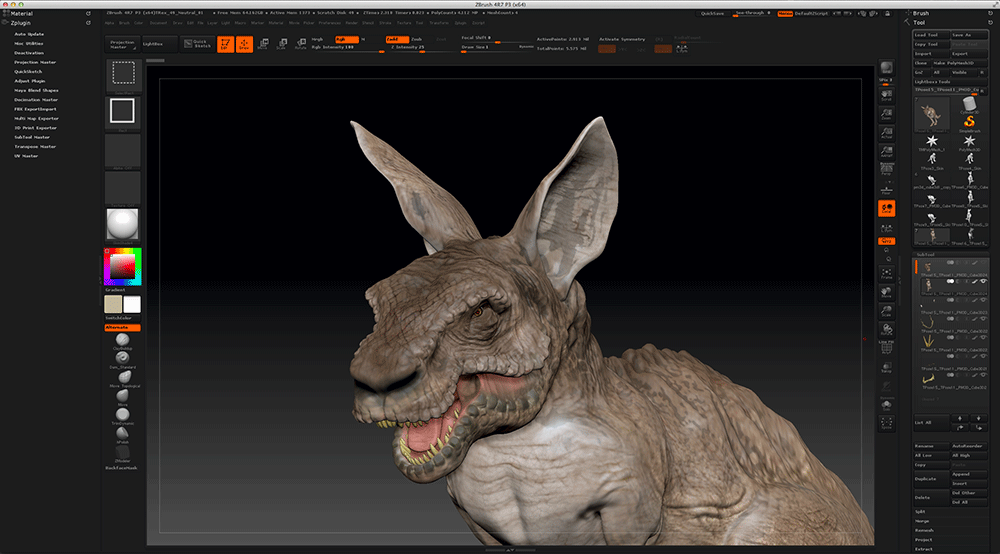Click the Move view icon on right shelf

(886, 293)
